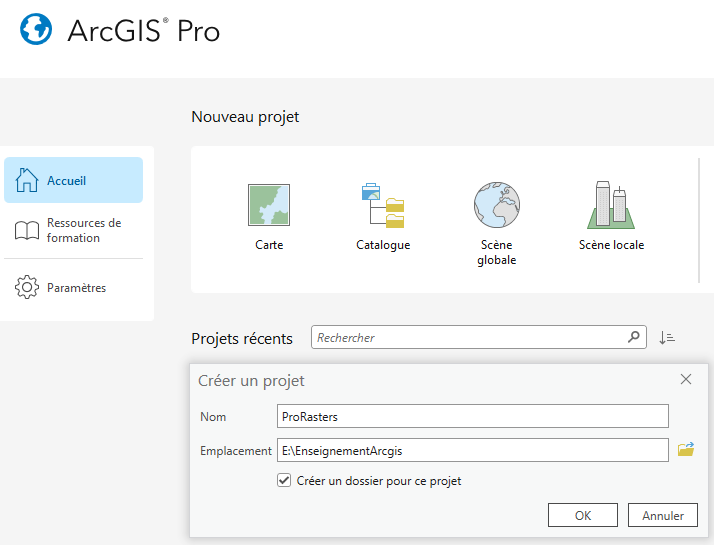Screen dimensions: 714x545
Task: Select the Catalogue project template icon
Action: [383, 205]
